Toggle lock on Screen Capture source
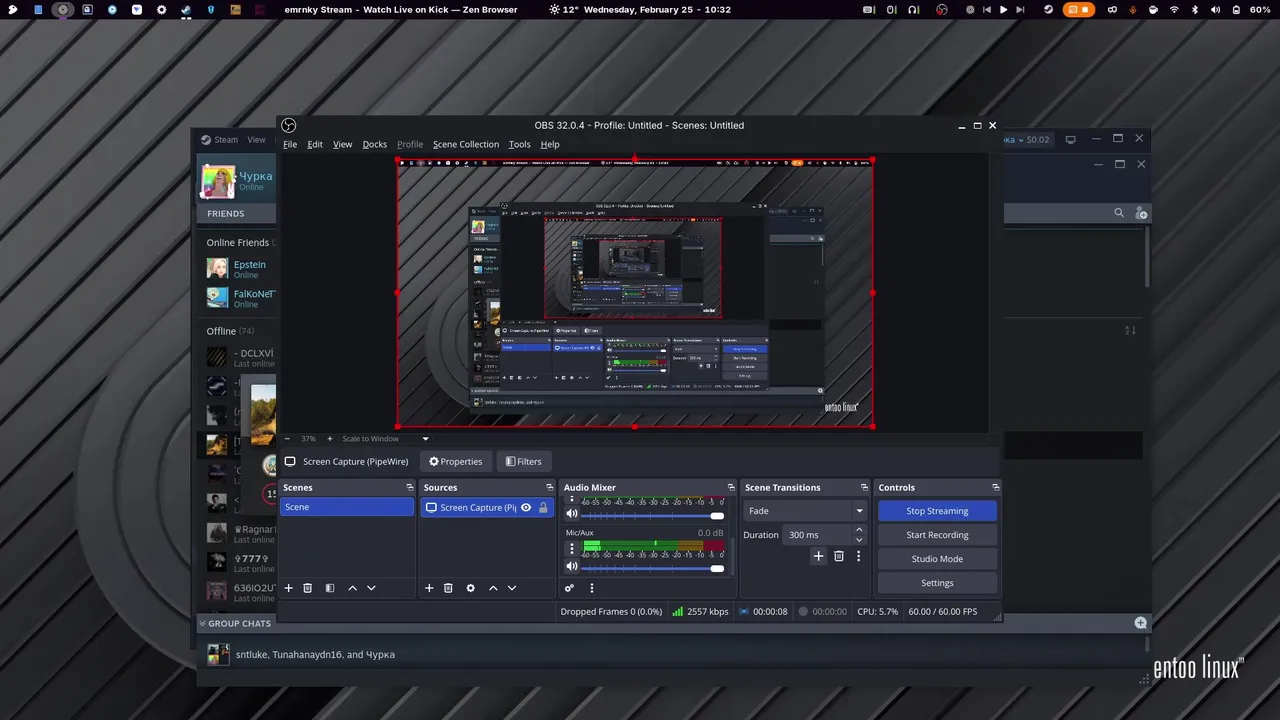This screenshot has height=720, width=1280. pyautogui.click(x=543, y=508)
